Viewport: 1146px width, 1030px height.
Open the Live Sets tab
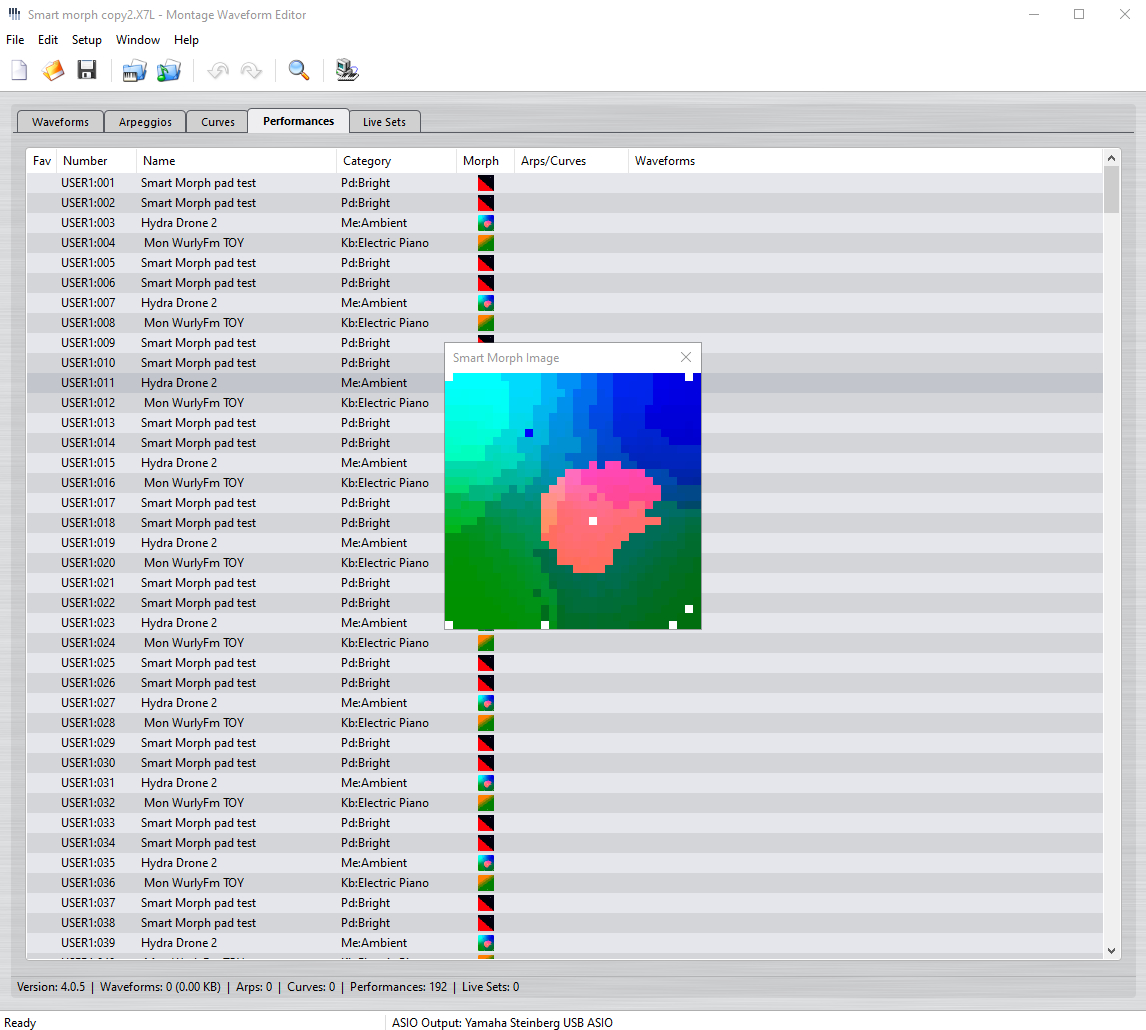(x=384, y=122)
